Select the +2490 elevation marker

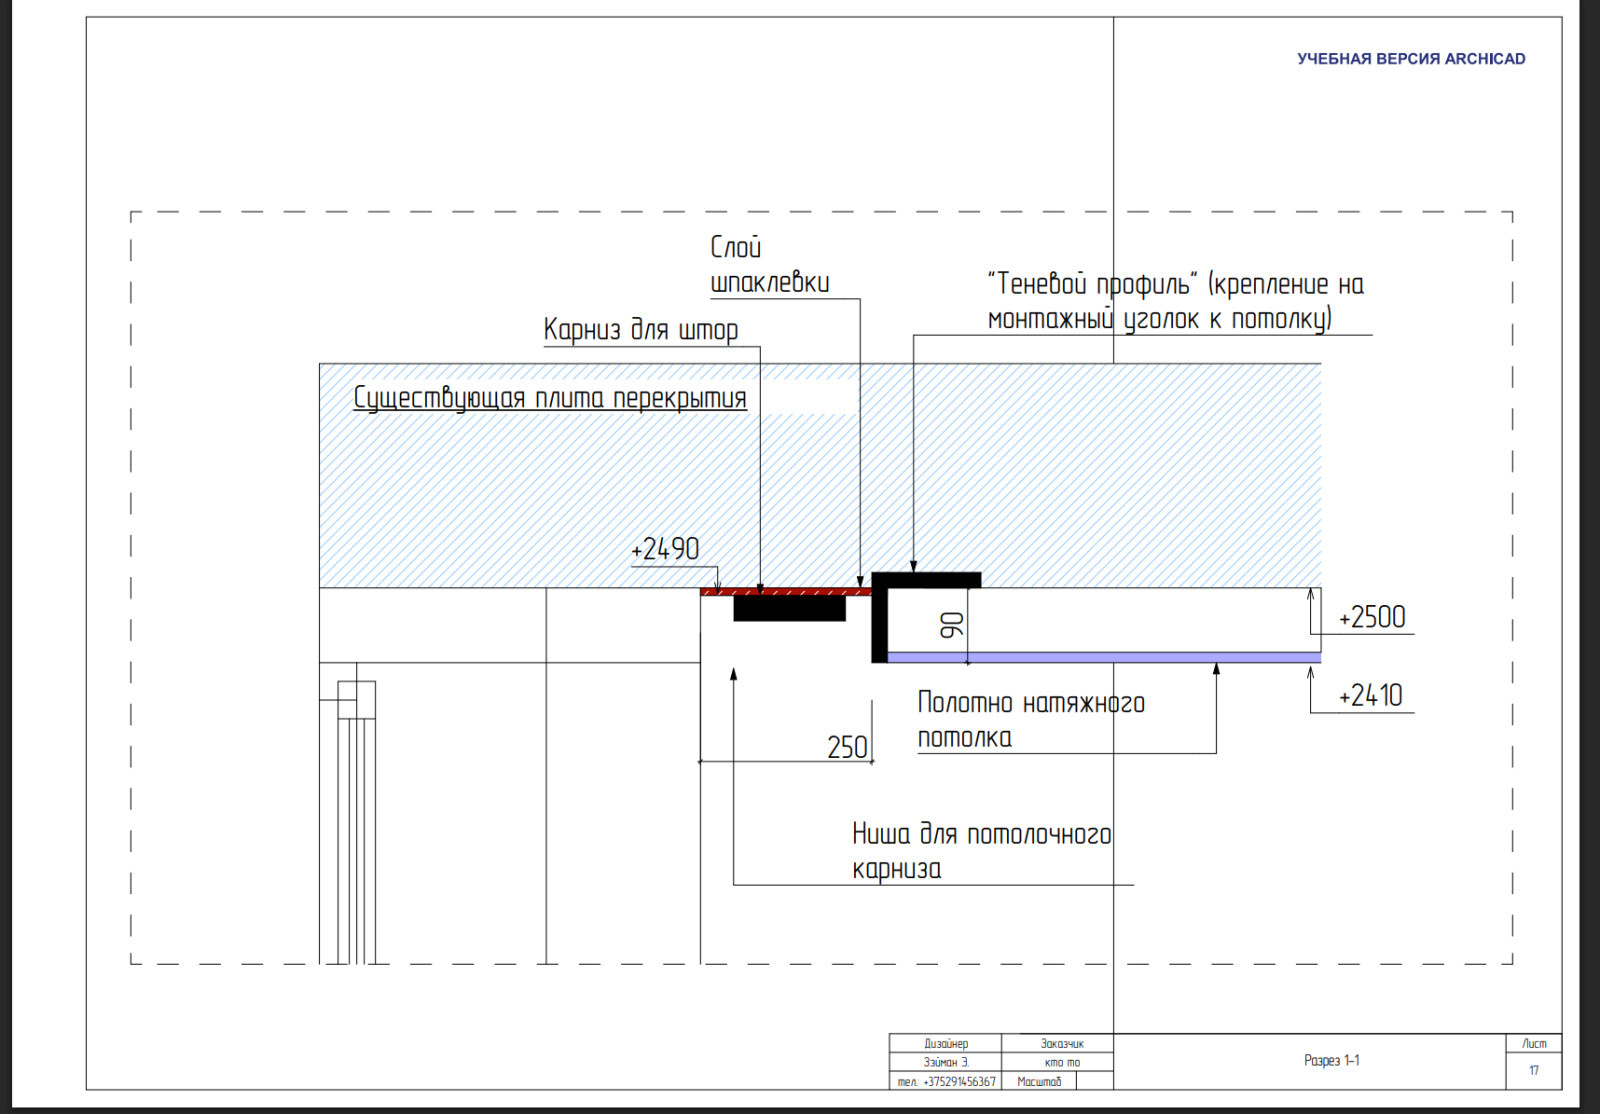click(665, 550)
